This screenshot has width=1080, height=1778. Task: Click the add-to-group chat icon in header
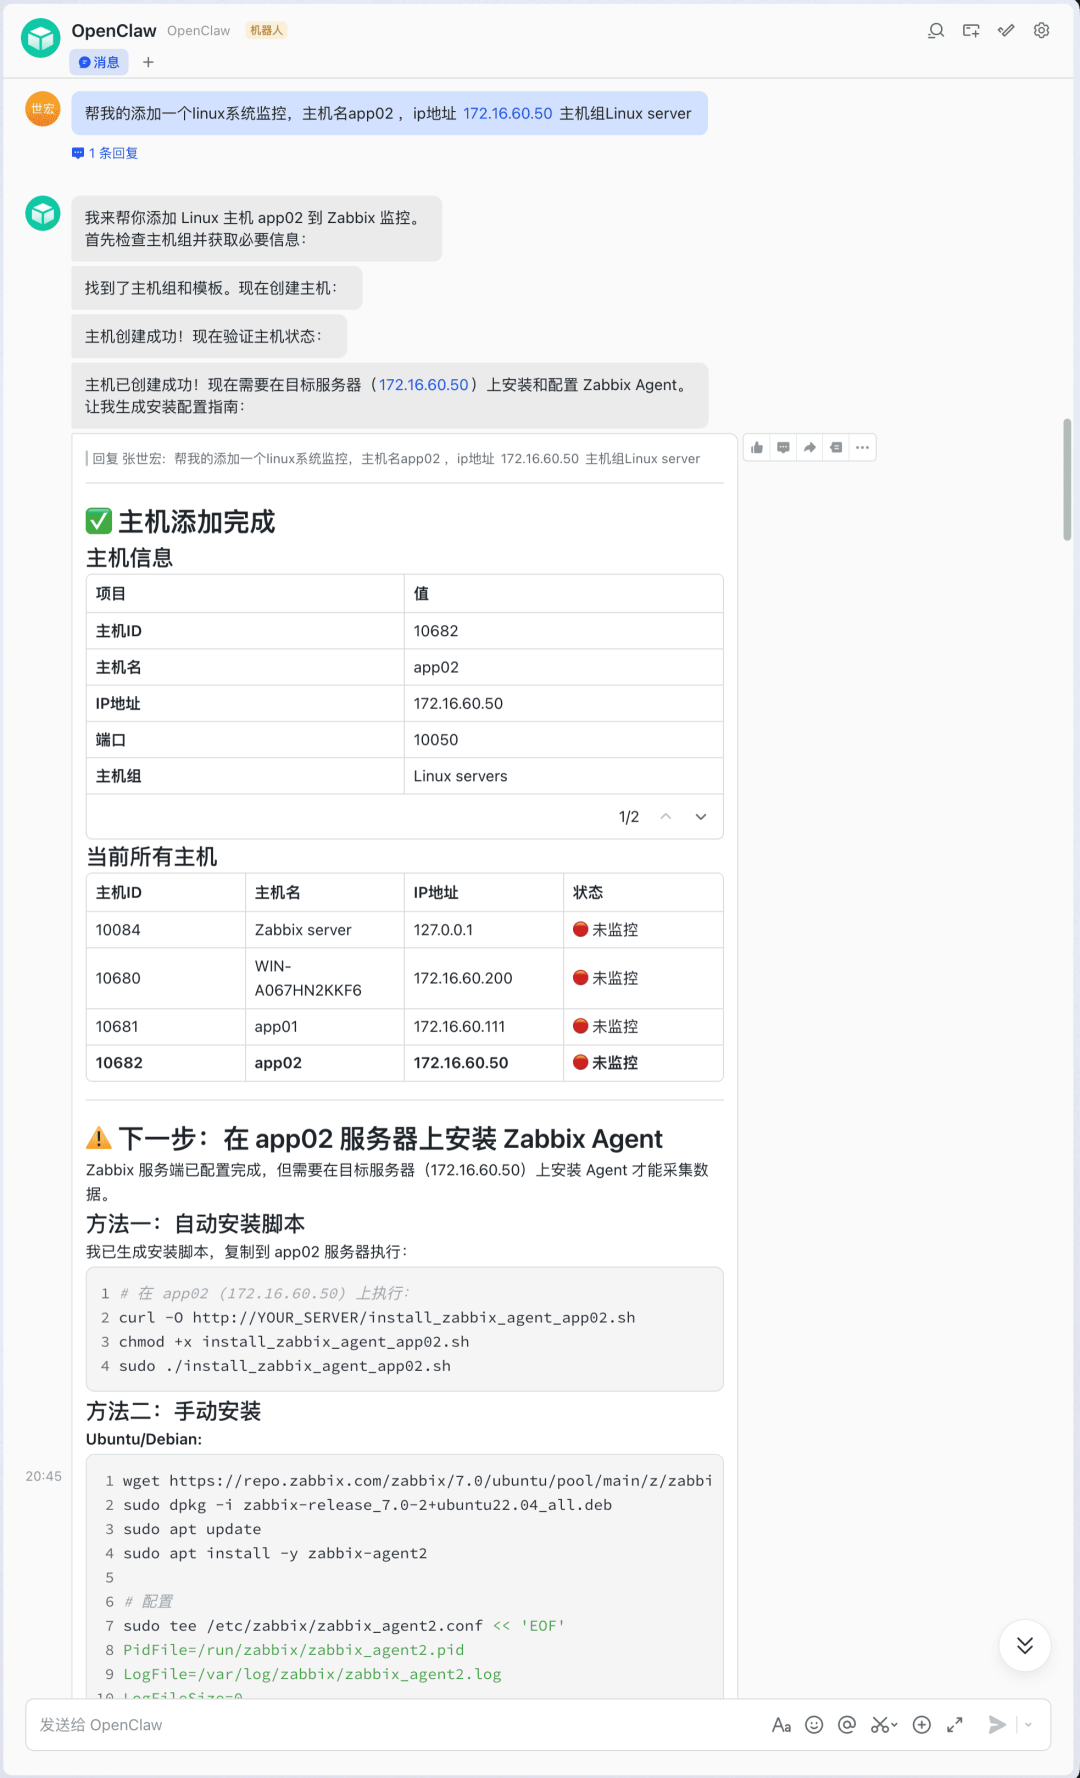pyautogui.click(x=971, y=31)
